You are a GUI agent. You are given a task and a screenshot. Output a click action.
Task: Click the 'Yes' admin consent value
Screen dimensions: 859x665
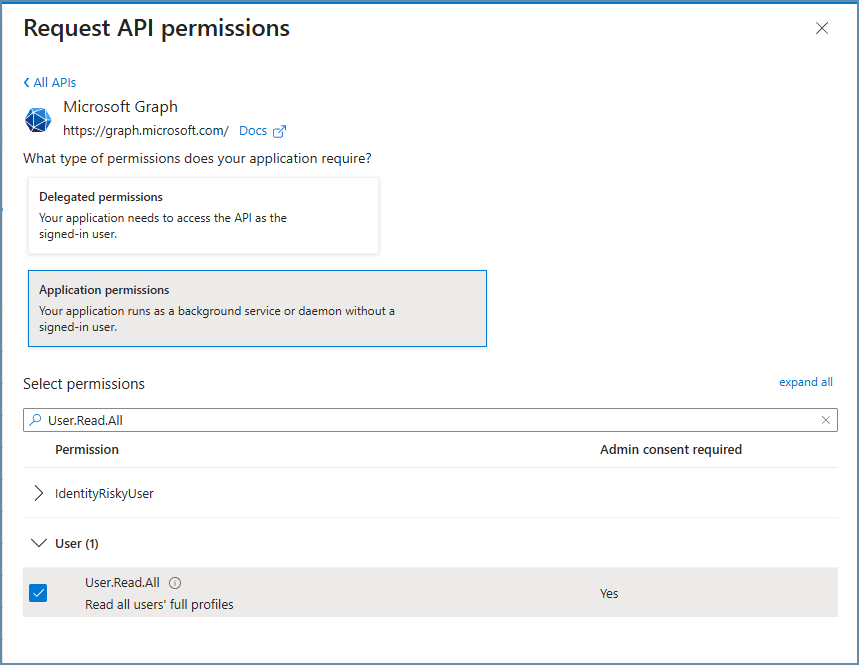(609, 594)
